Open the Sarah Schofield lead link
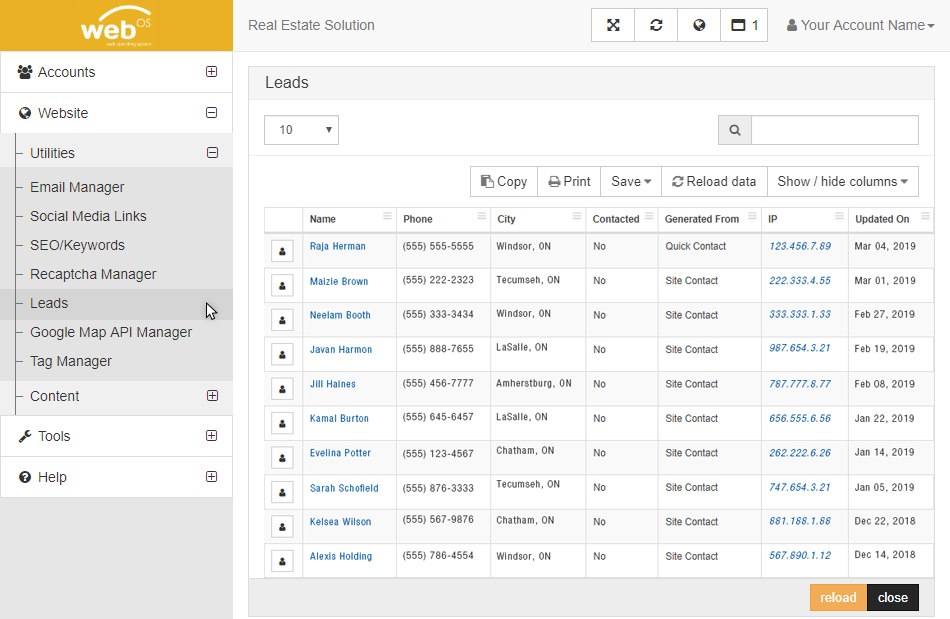The height and width of the screenshot is (619, 950). click(344, 488)
